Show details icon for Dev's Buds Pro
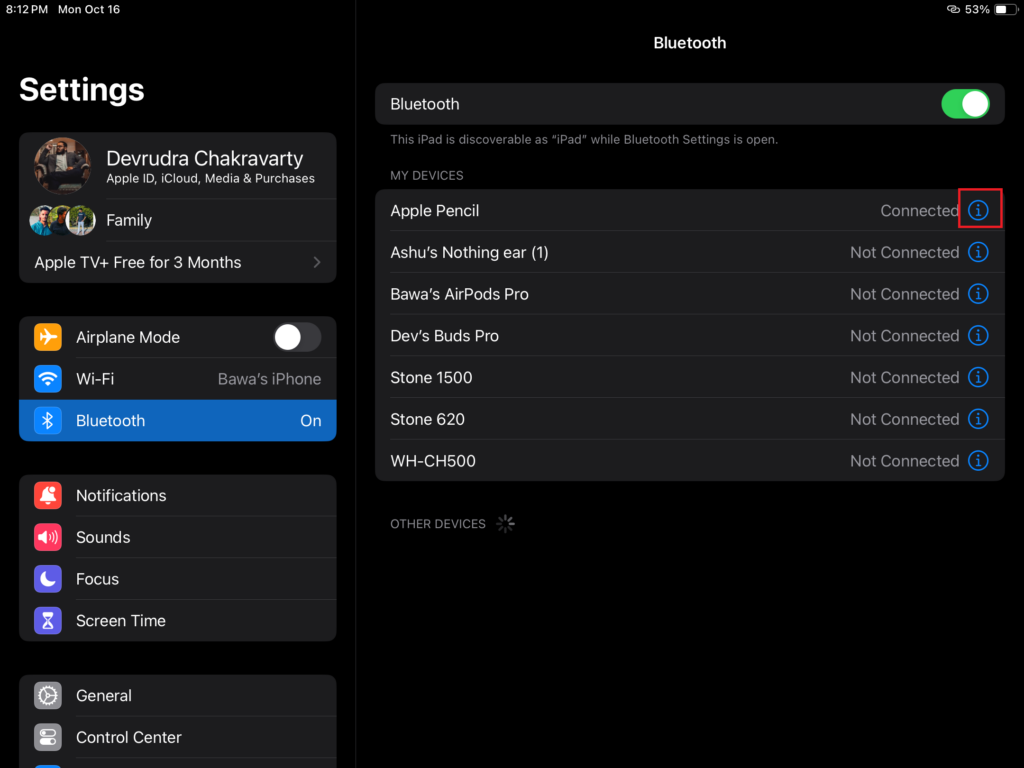Image resolution: width=1024 pixels, height=768 pixels. (x=978, y=336)
